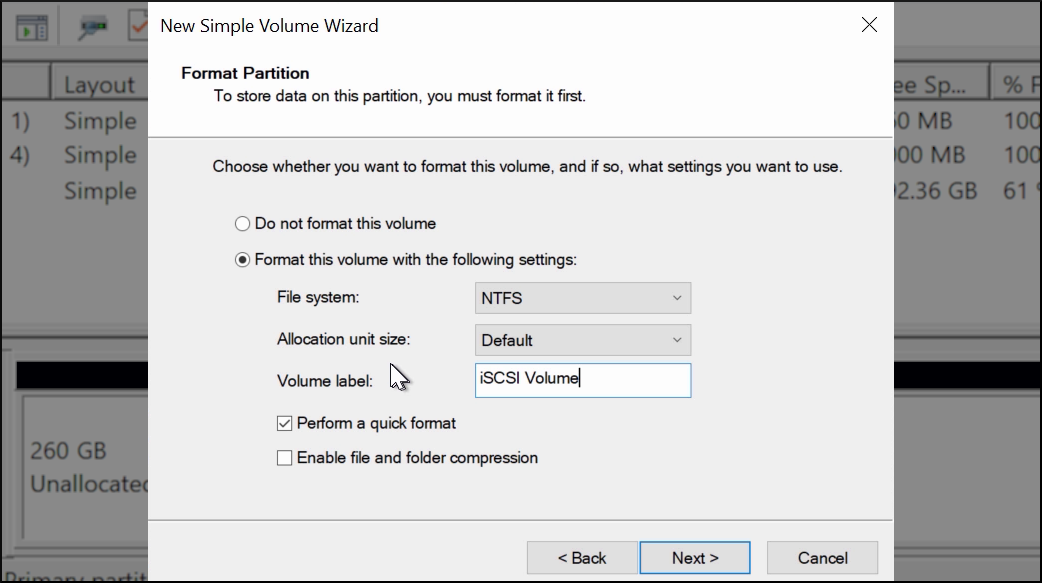Viewport: 1042px width, 583px height.
Task: Close the wizard with the X button
Action: [x=869, y=25]
